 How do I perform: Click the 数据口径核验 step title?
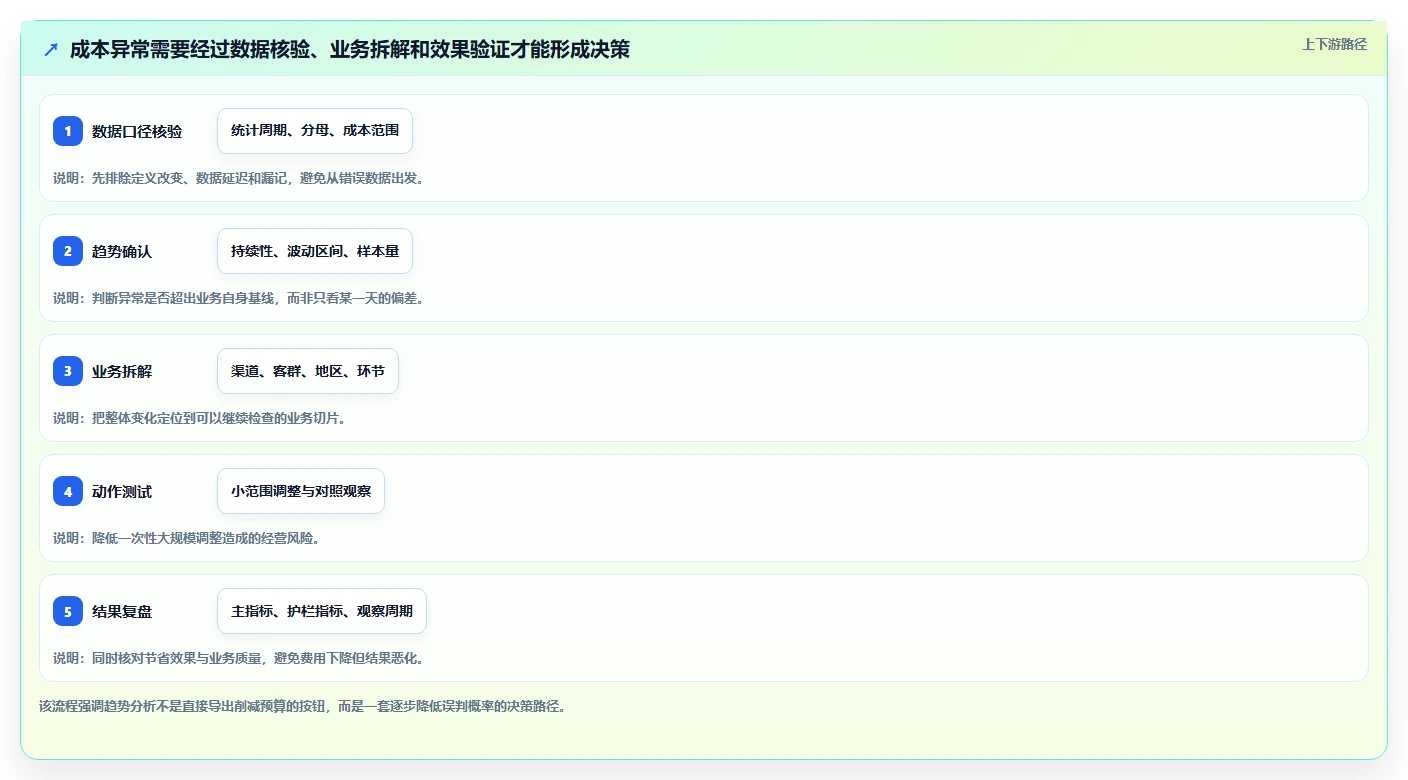tap(137, 131)
